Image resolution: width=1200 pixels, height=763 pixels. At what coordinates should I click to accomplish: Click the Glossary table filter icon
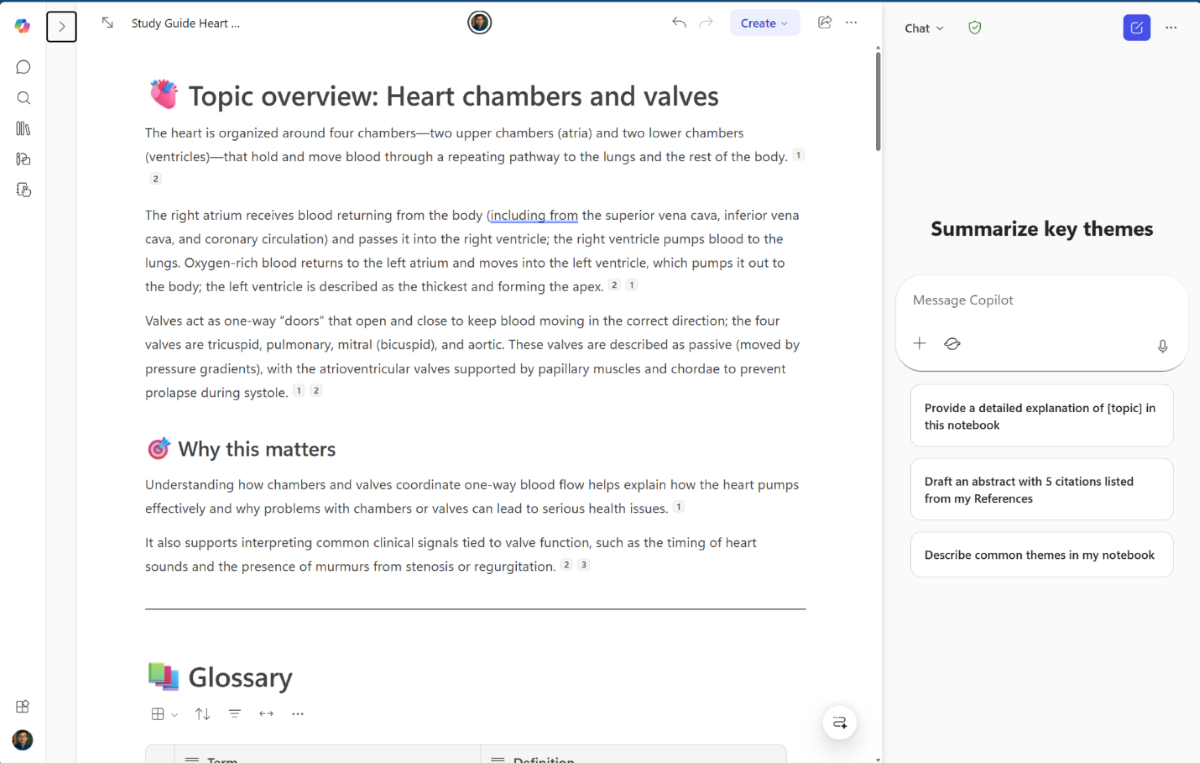point(235,714)
